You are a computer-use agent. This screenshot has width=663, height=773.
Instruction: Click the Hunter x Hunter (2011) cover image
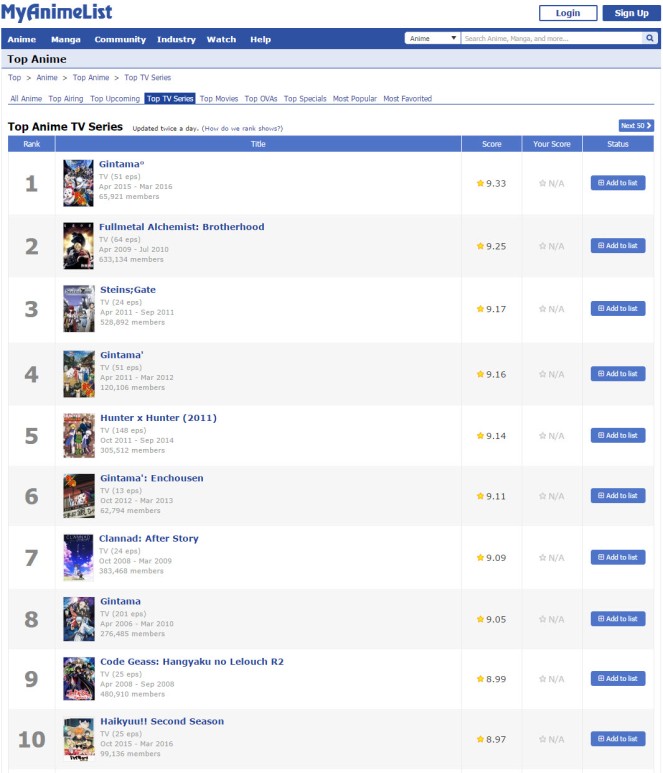pos(79,435)
